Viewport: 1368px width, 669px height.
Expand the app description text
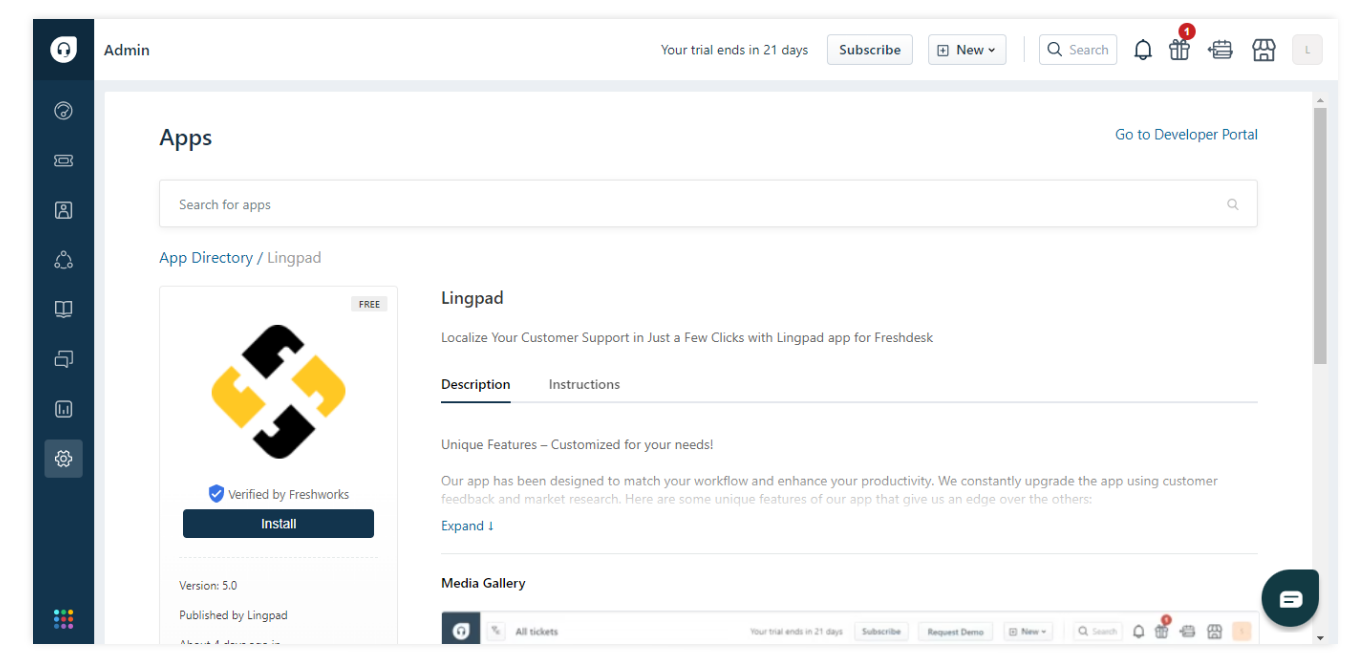[x=467, y=526]
